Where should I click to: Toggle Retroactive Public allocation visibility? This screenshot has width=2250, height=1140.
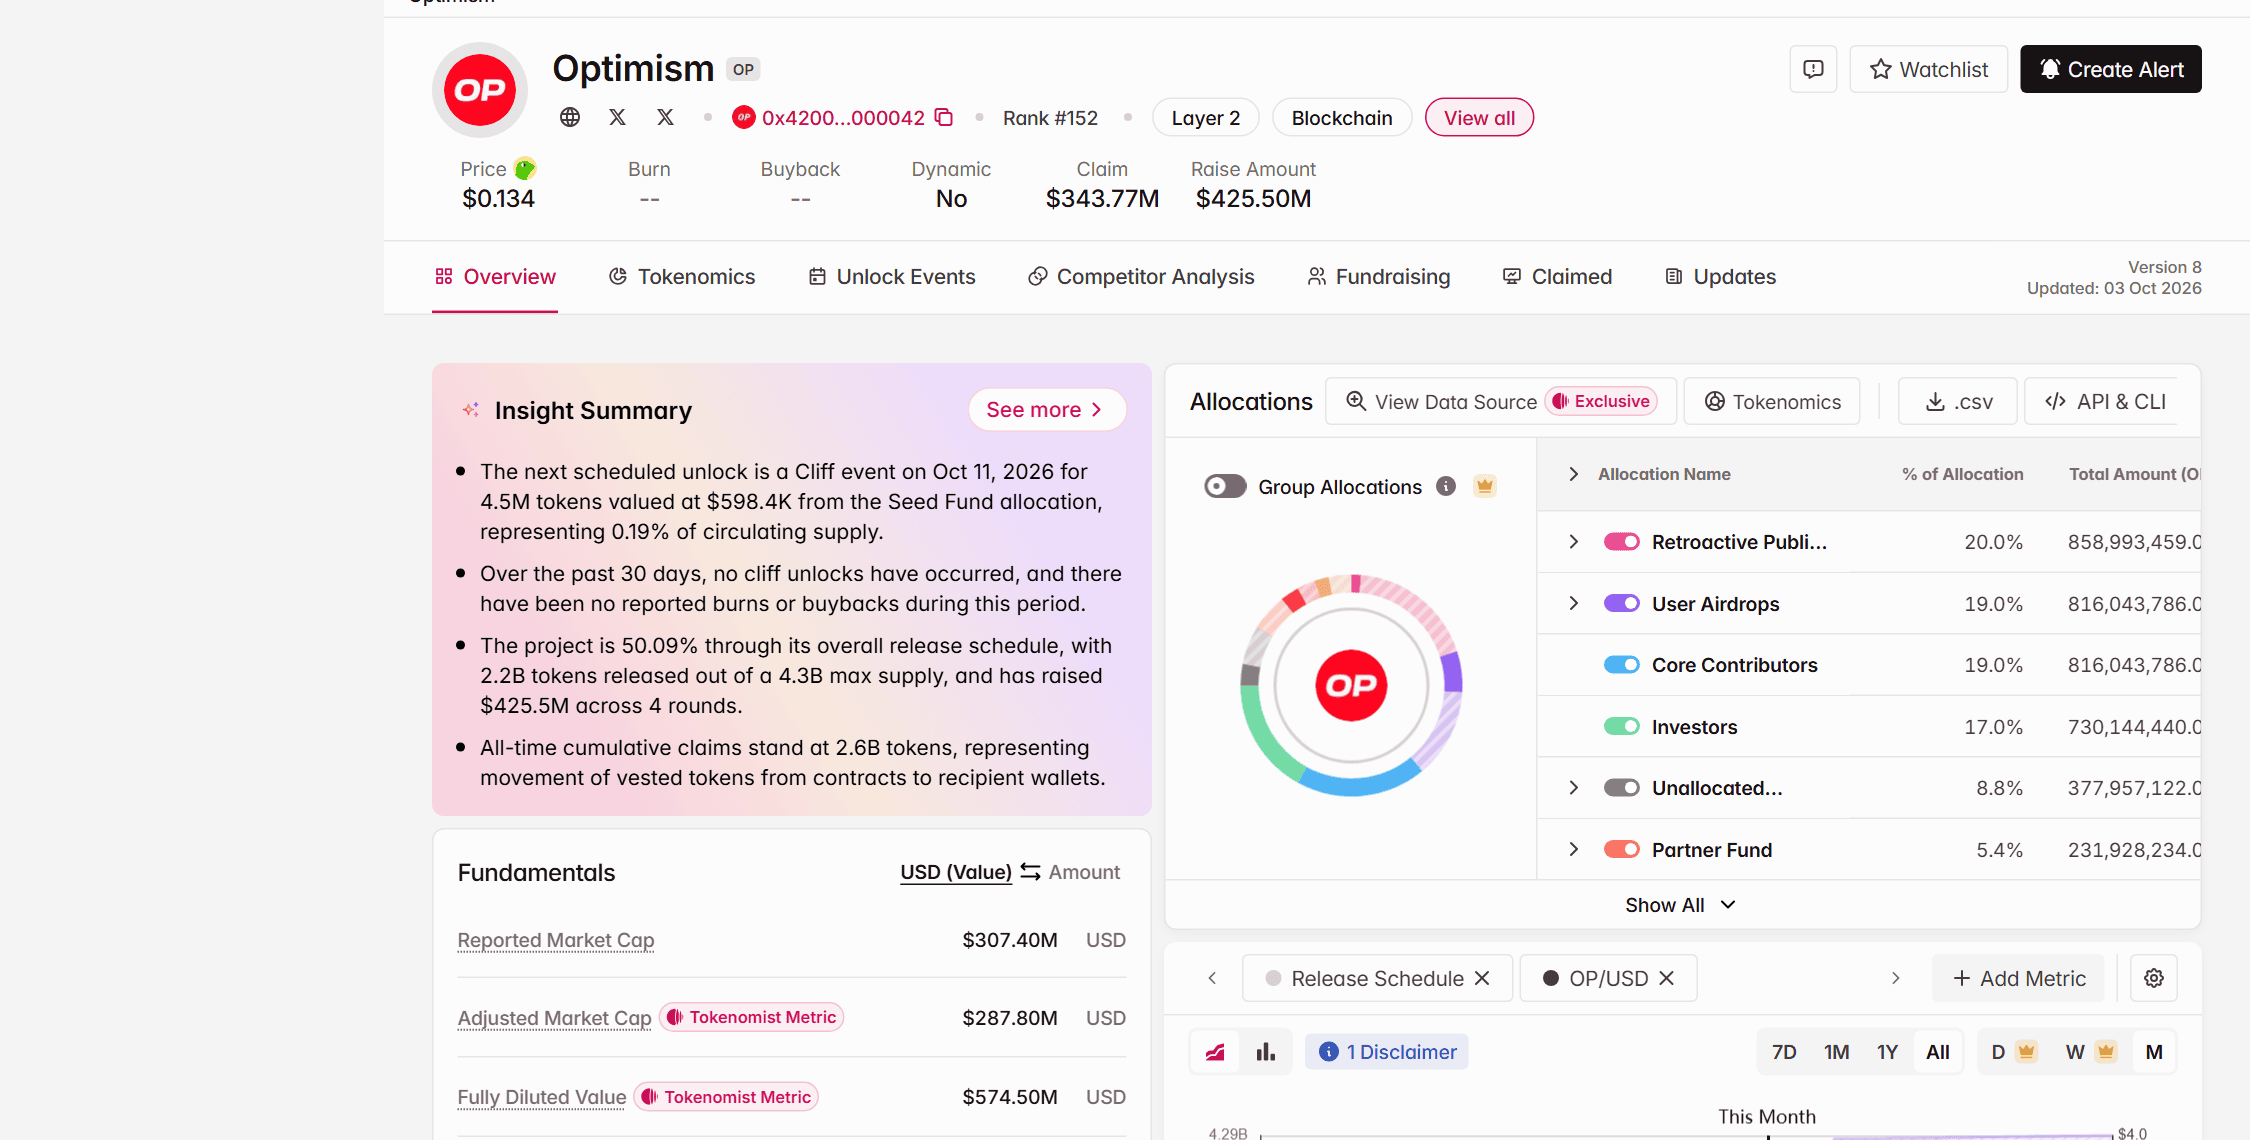(x=1622, y=542)
